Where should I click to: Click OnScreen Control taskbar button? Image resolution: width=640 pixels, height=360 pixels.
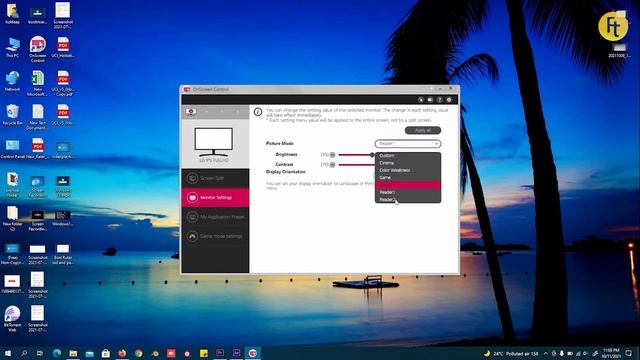pyautogui.click(x=253, y=353)
